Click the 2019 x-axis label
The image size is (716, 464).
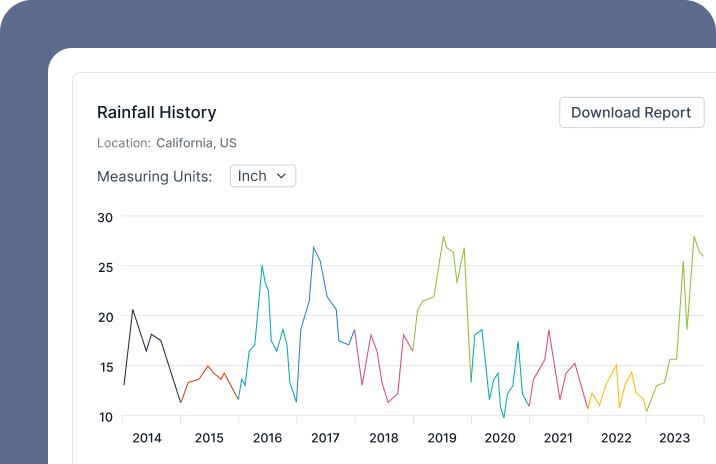click(442, 438)
